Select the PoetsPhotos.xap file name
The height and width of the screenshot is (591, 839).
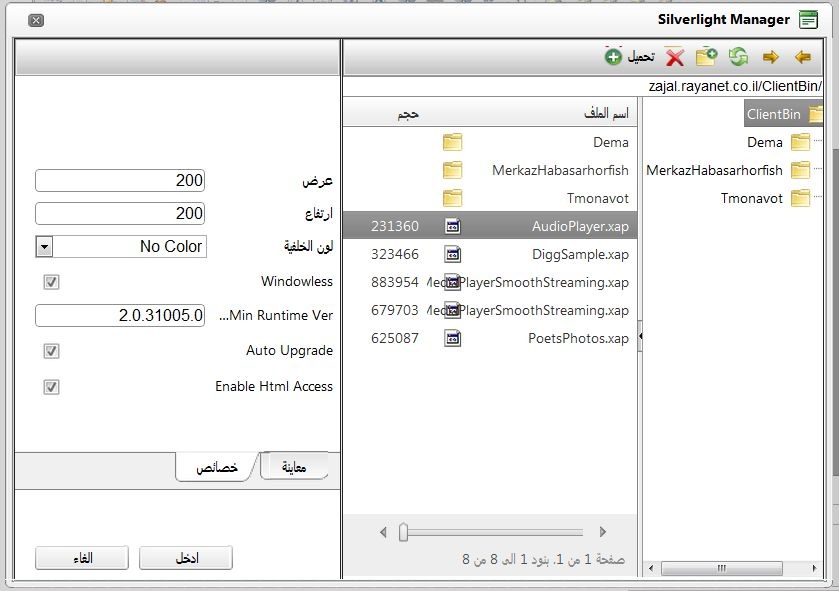tap(578, 338)
